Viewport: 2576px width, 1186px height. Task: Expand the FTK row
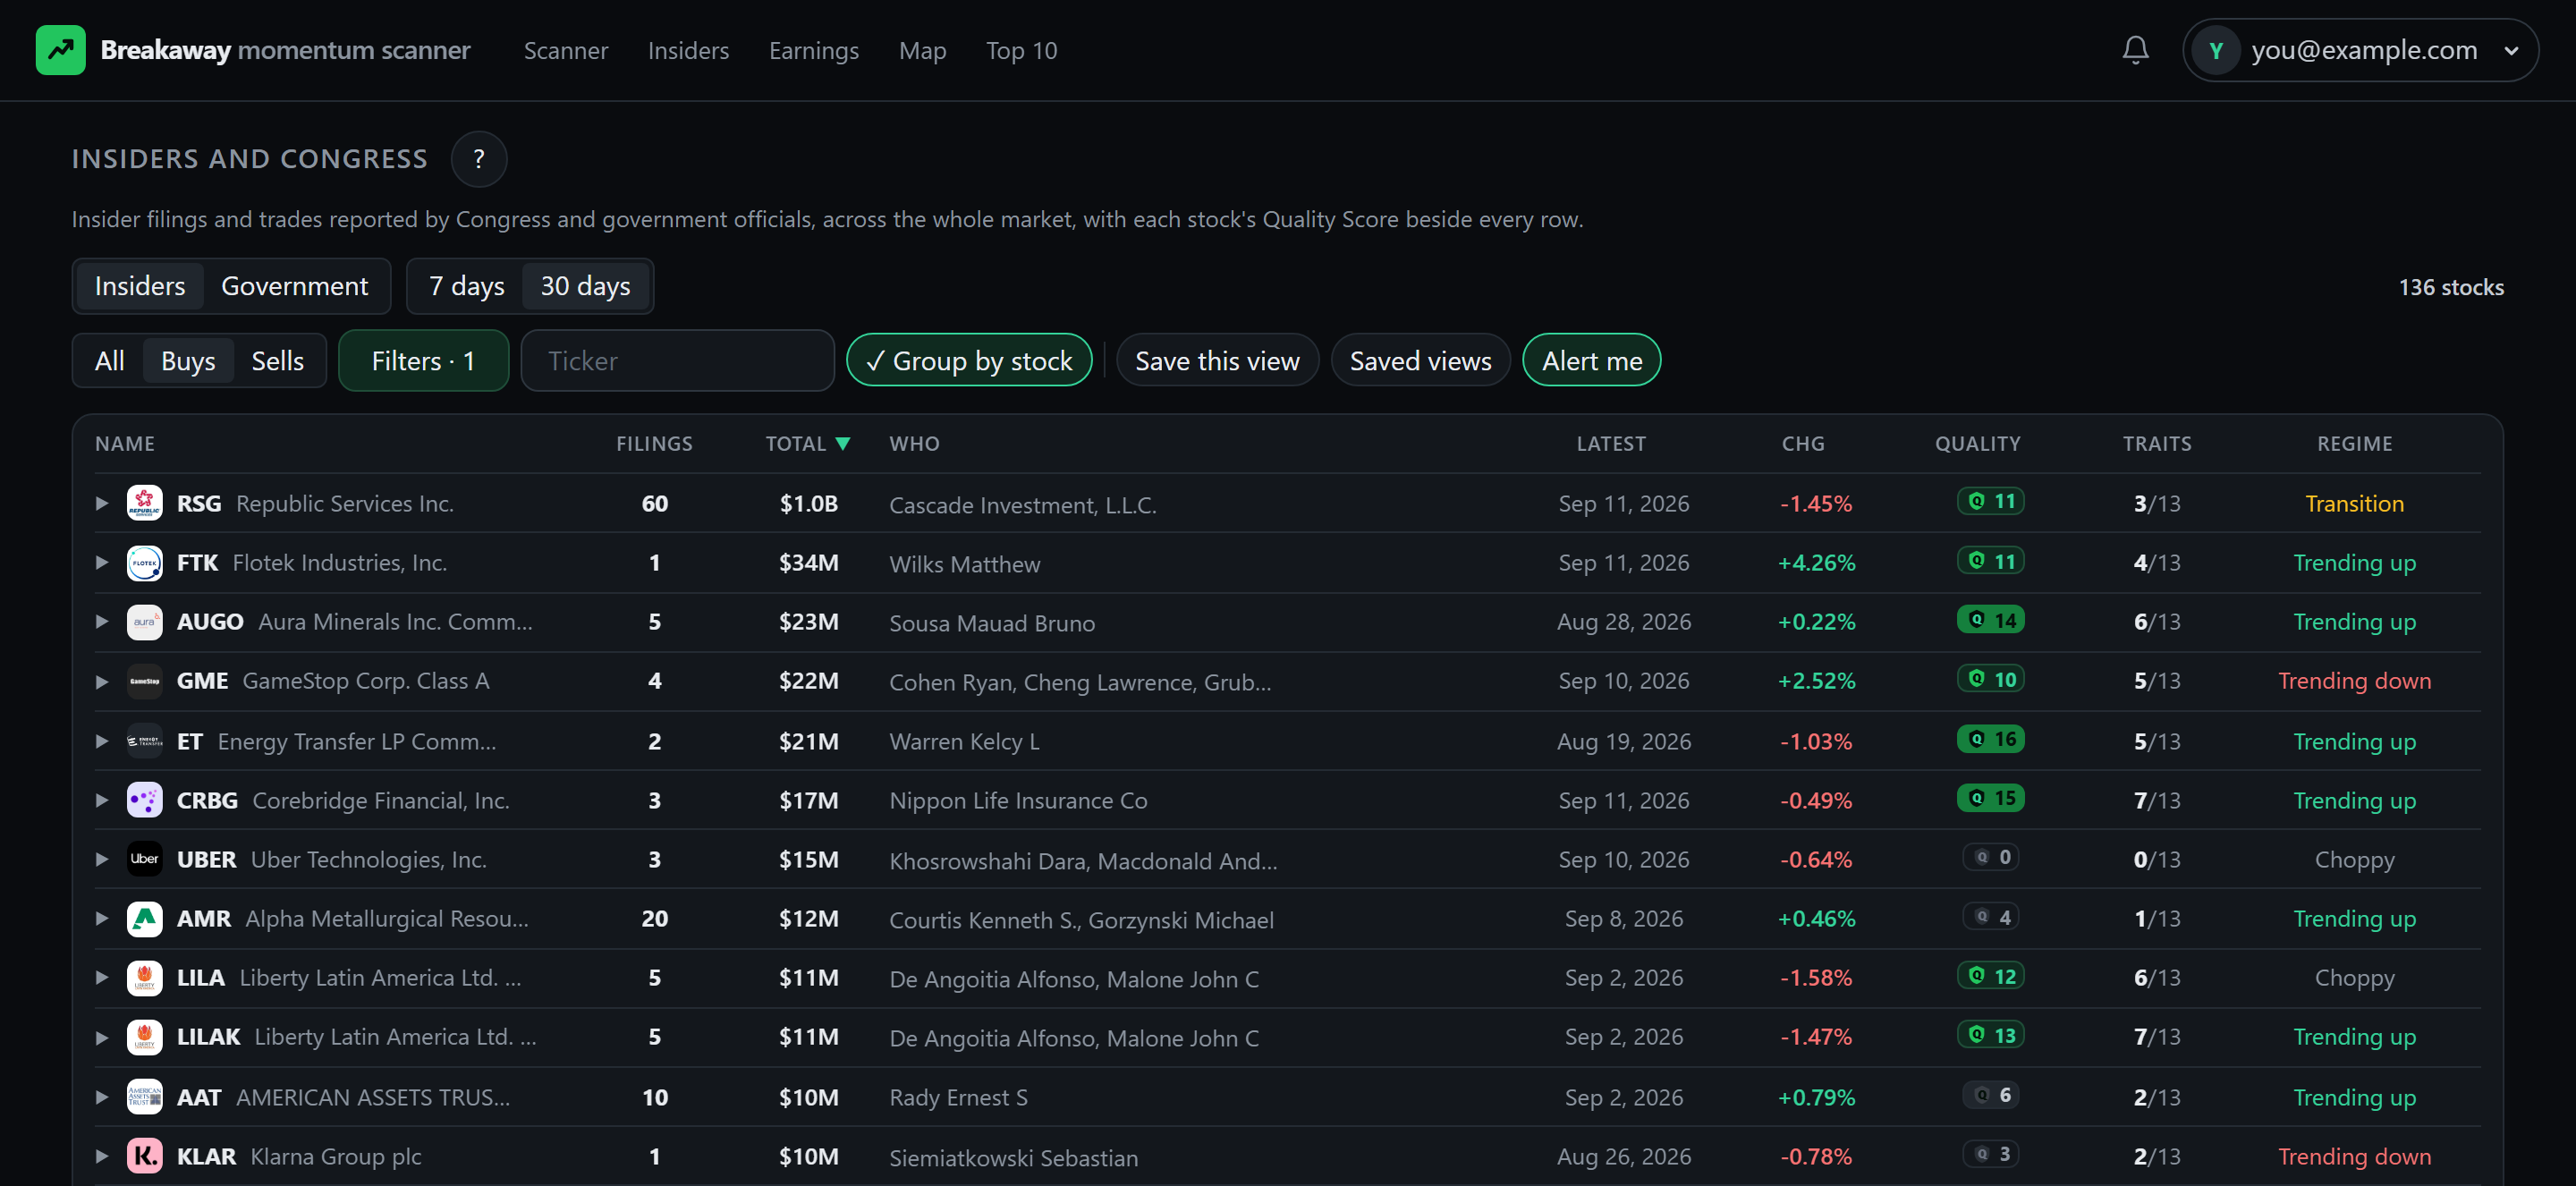[101, 562]
